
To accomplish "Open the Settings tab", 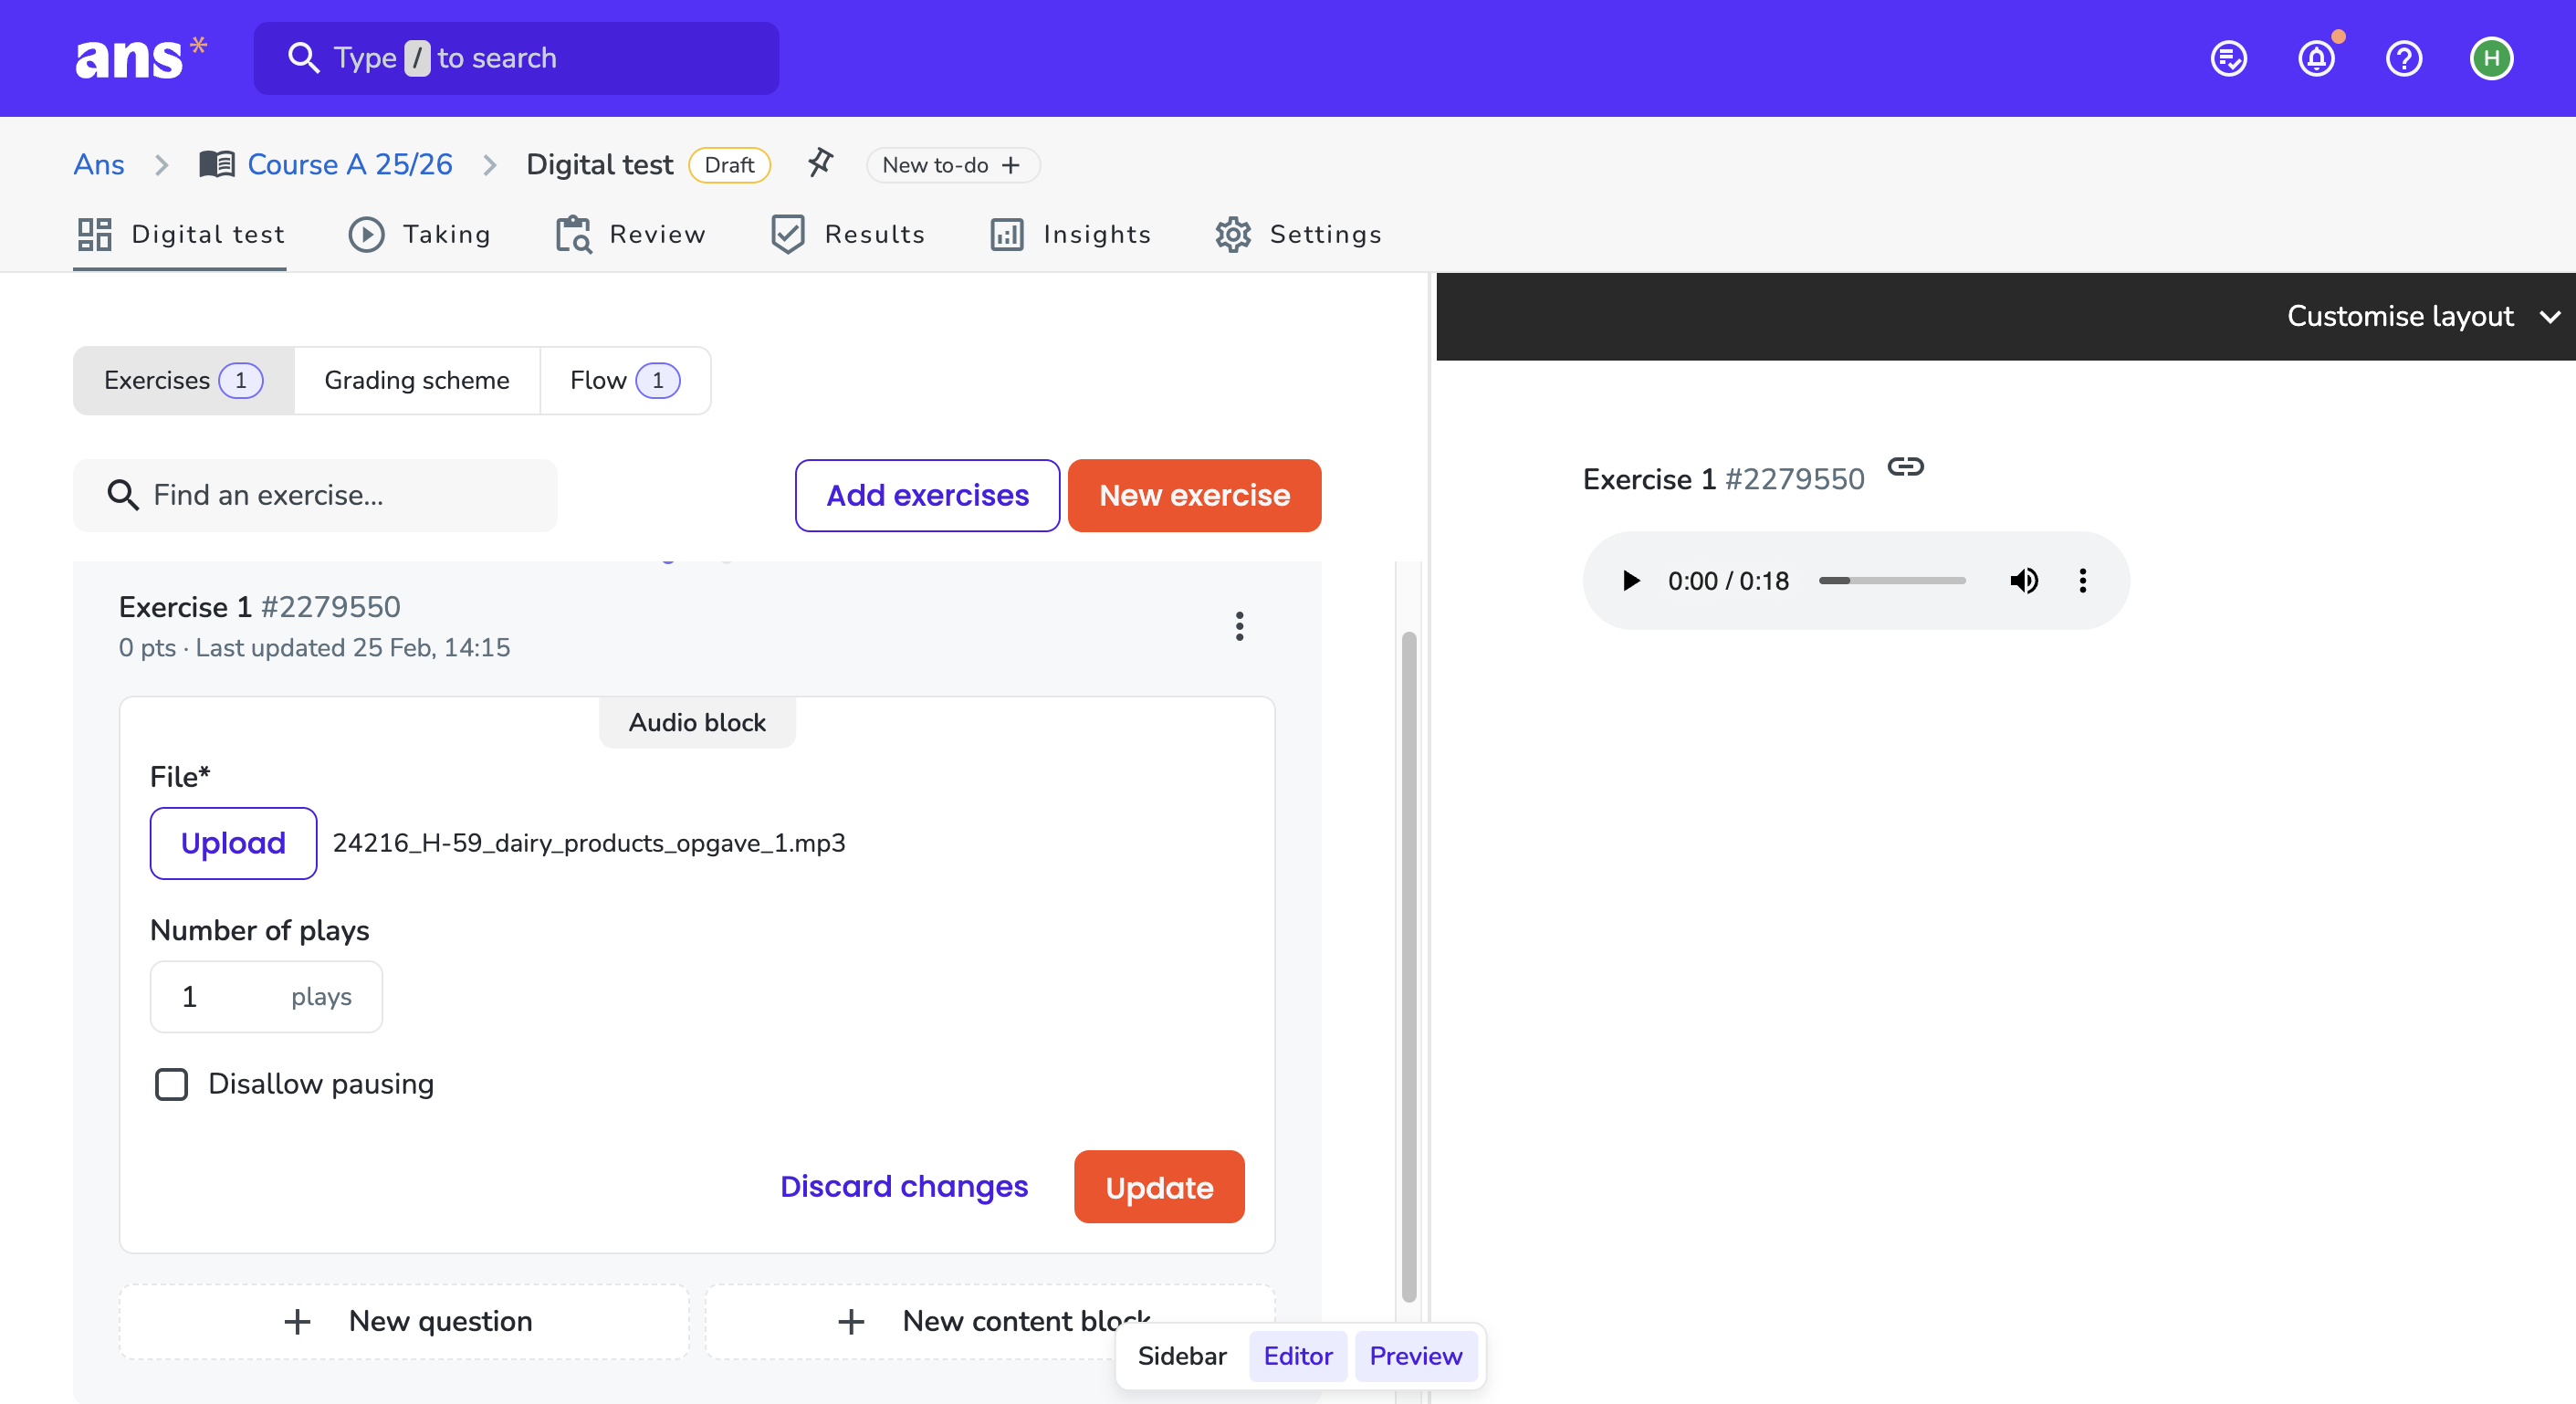I will point(1298,234).
